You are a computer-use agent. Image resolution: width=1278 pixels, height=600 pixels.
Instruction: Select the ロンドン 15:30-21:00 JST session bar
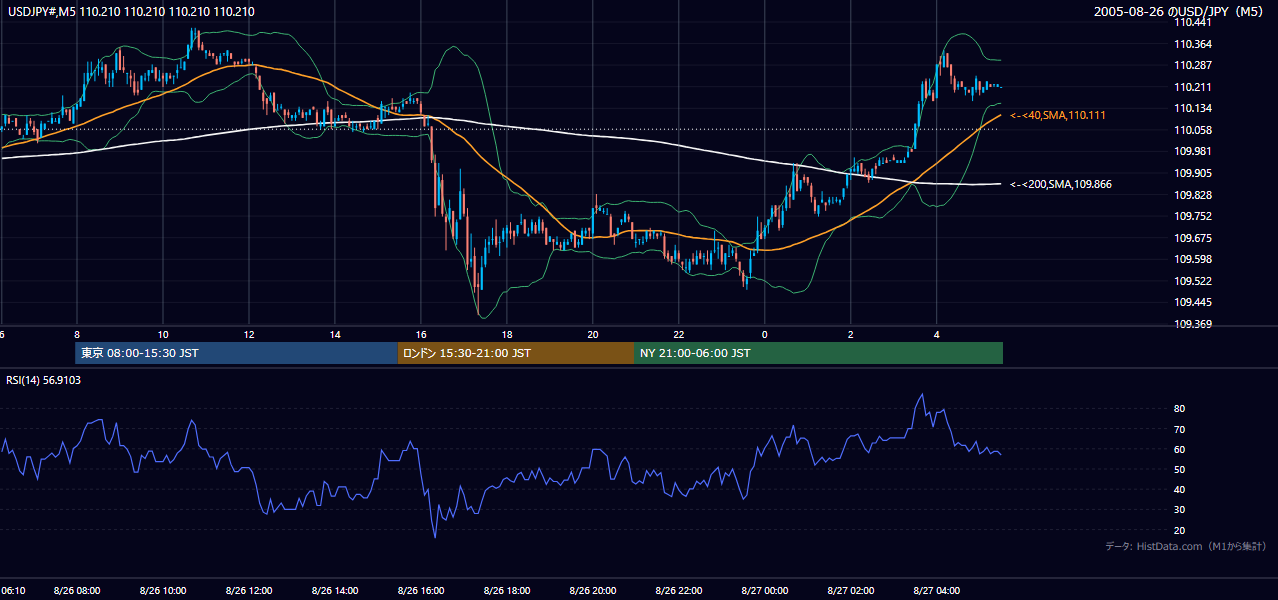tap(515, 353)
